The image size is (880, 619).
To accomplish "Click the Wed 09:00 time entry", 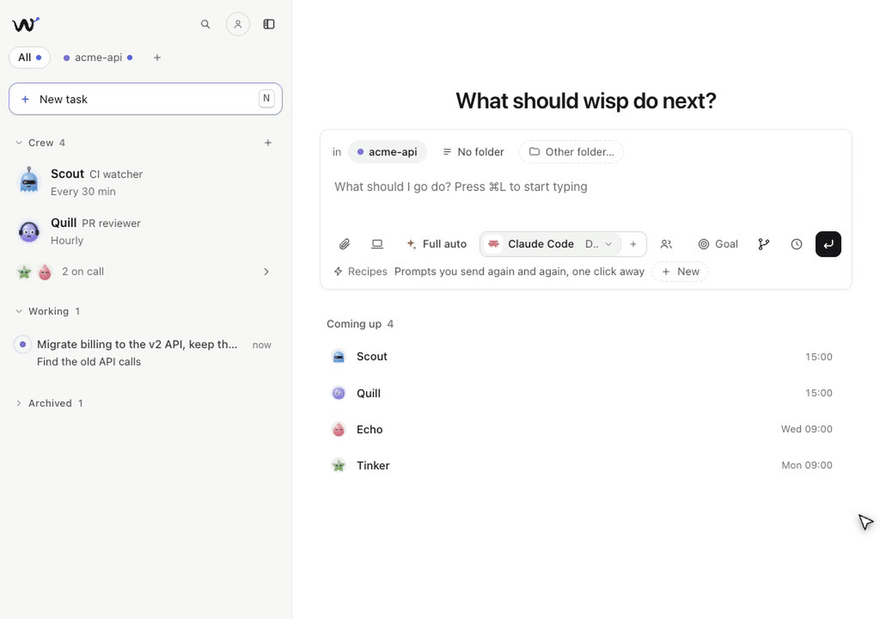I will click(x=806, y=429).
